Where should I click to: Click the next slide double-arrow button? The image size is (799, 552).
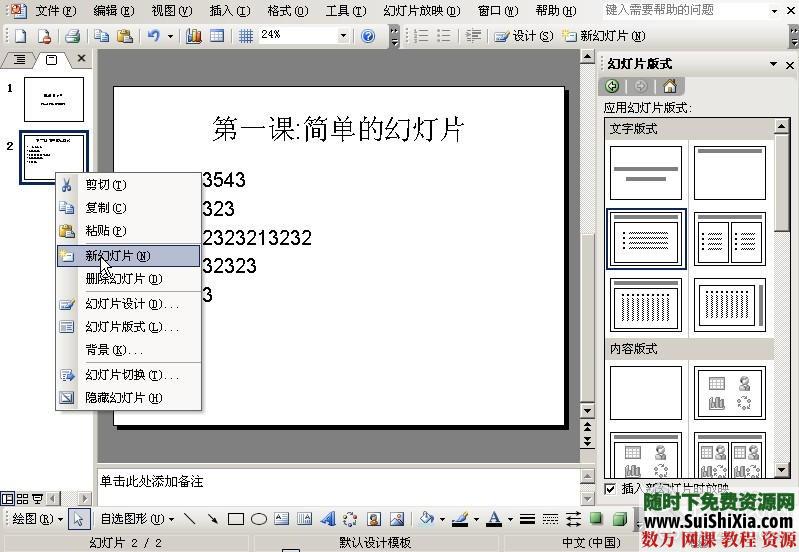pyautogui.click(x=588, y=440)
